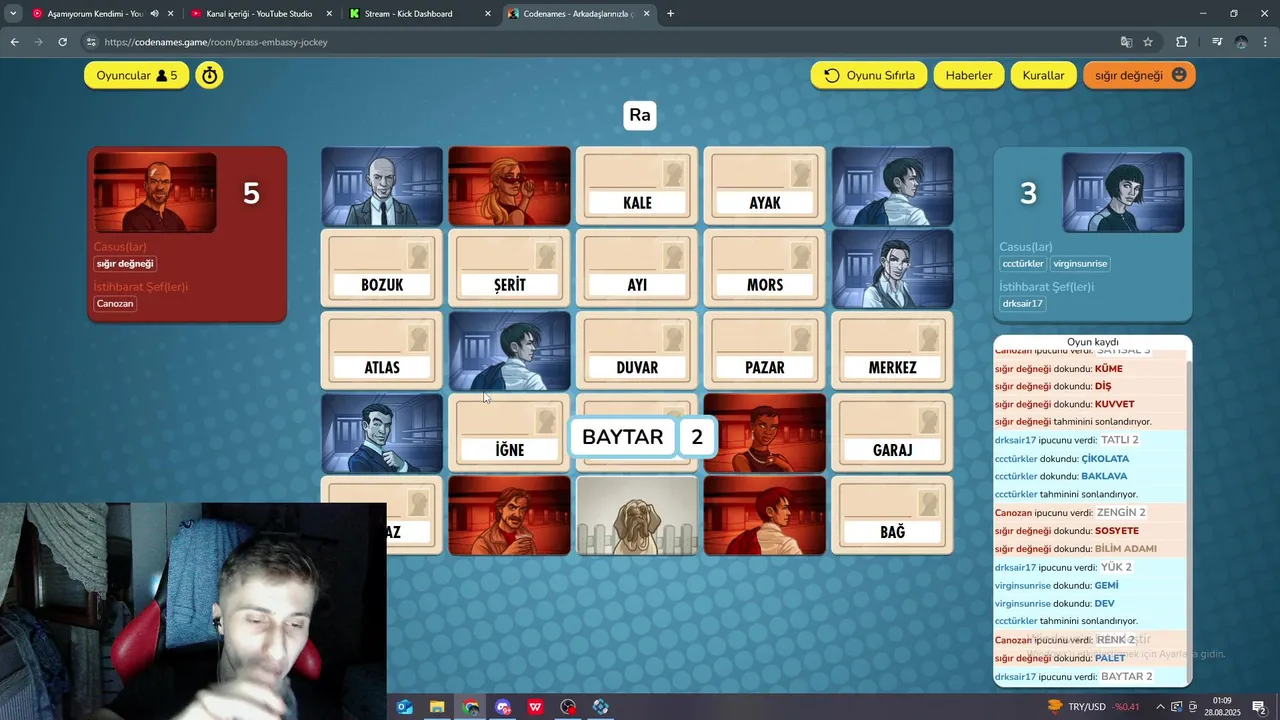Open File Explorer from the taskbar

(437, 707)
